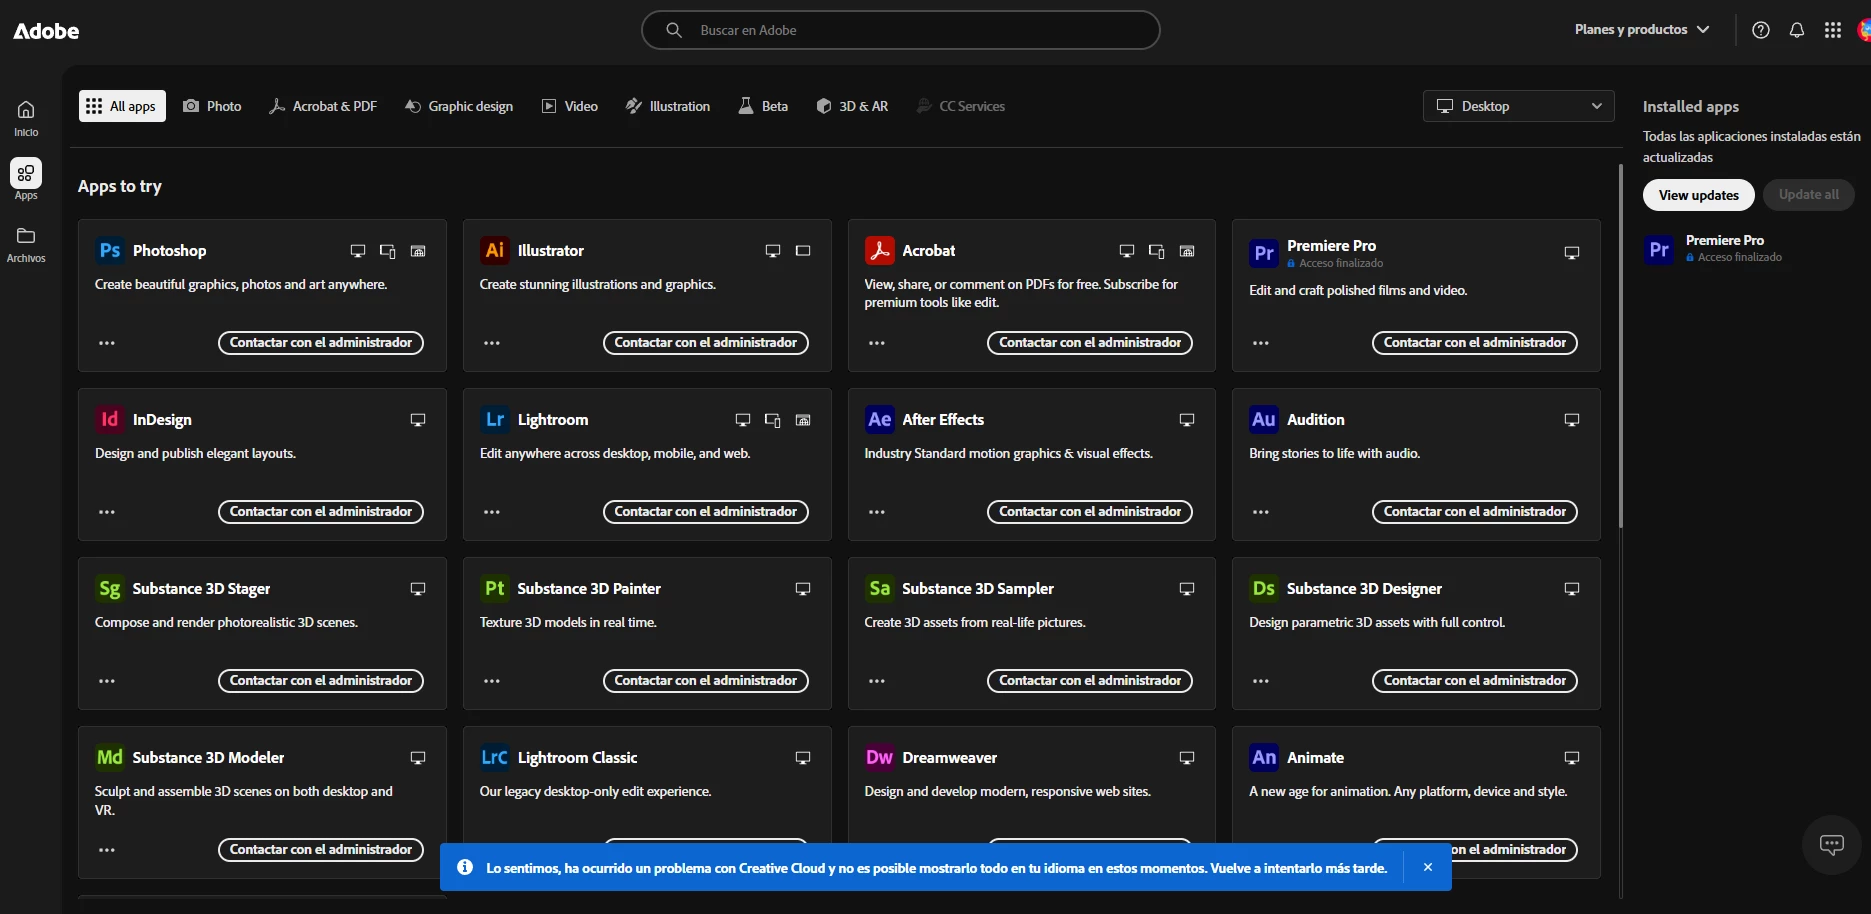Click the Apps to try heading
This screenshot has height=914, width=1871.
[x=120, y=186]
